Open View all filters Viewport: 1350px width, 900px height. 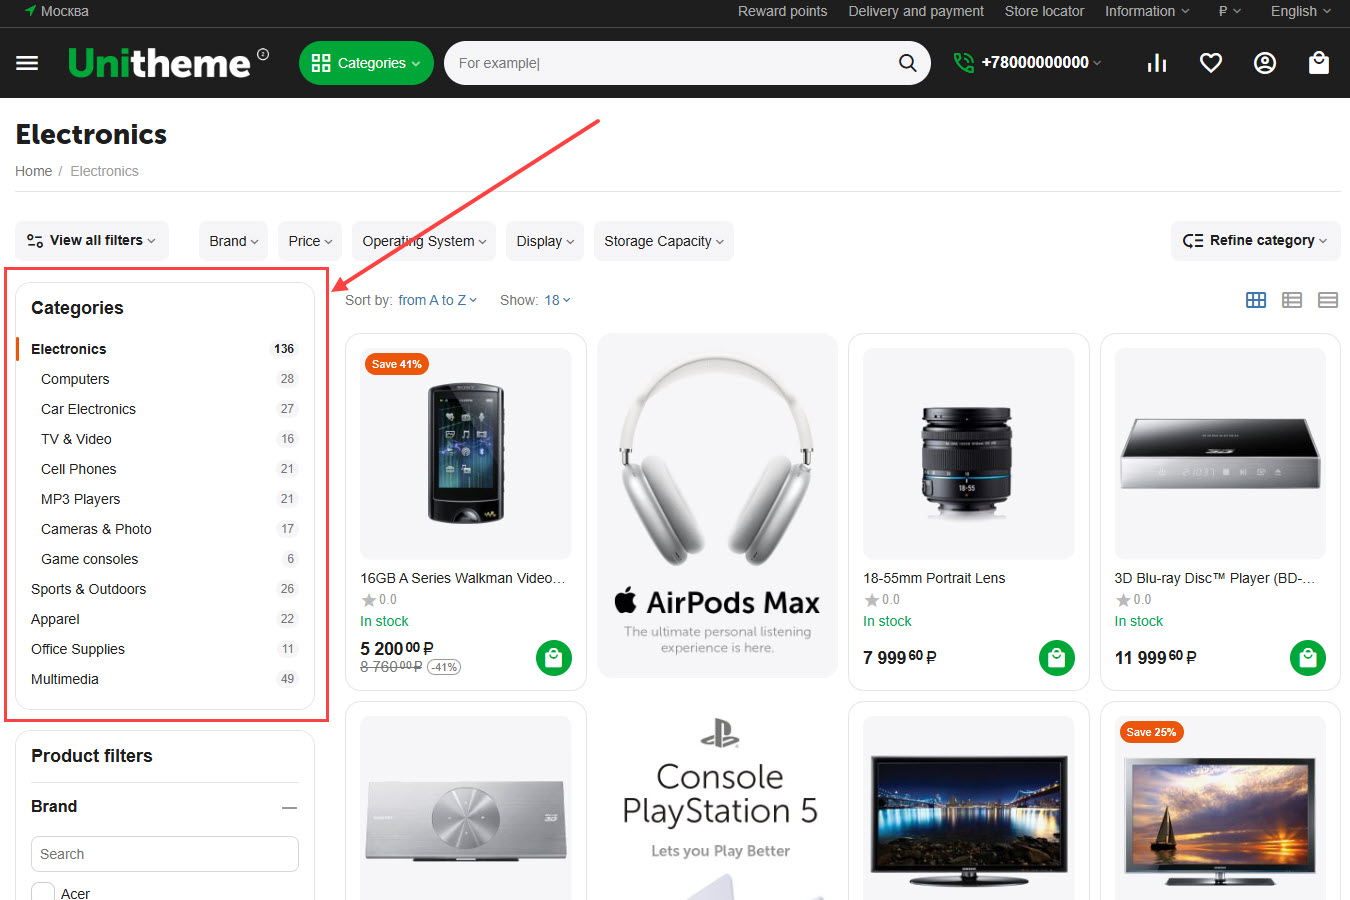[92, 241]
